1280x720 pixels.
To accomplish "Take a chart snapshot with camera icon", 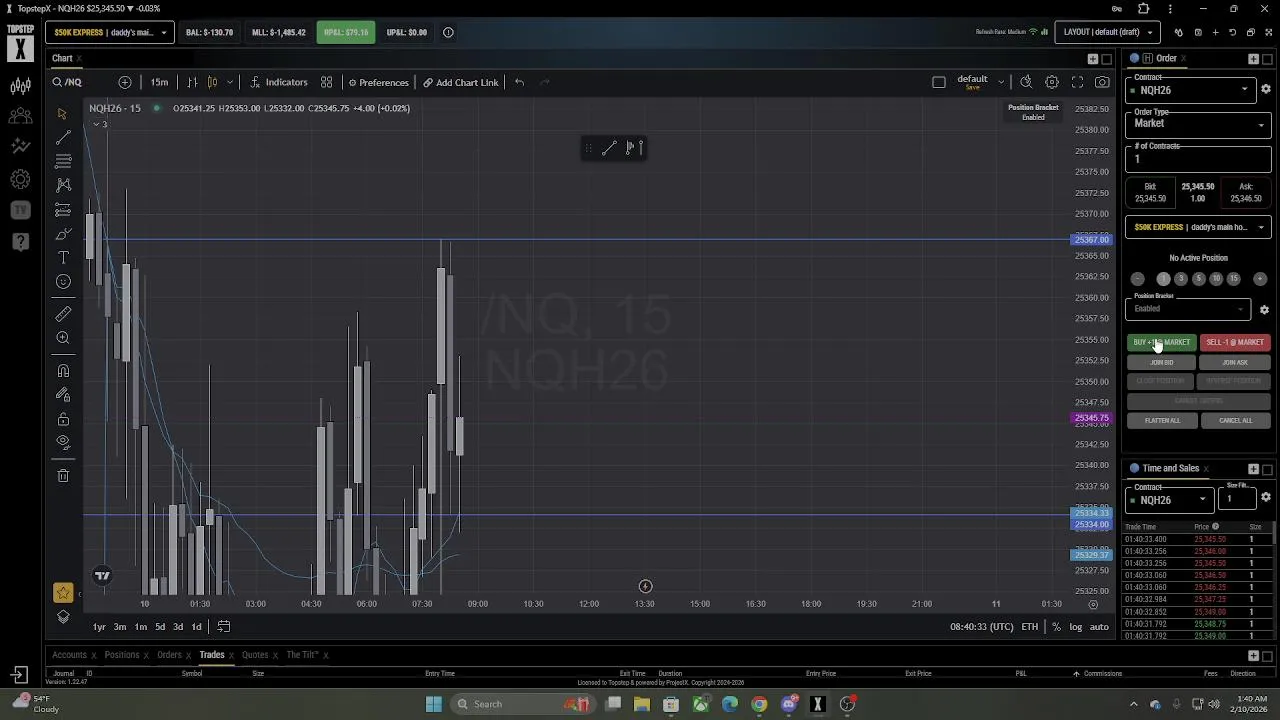I will (1102, 82).
